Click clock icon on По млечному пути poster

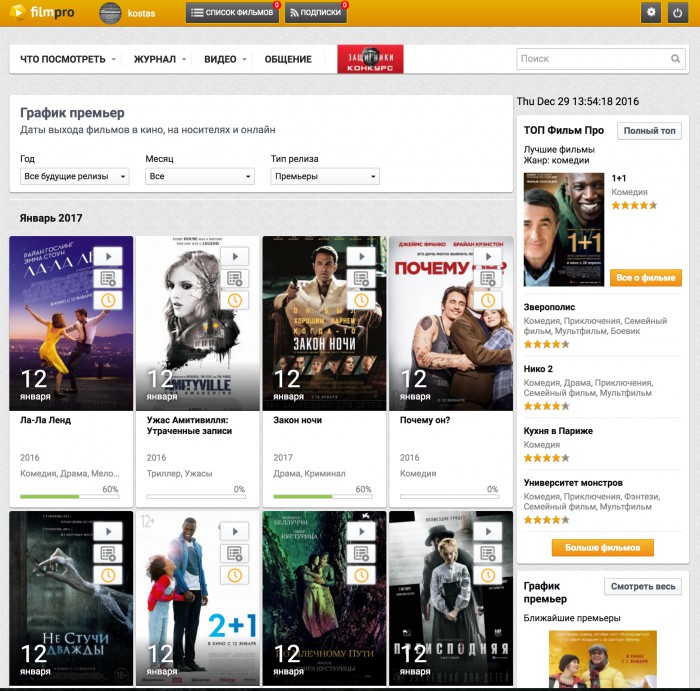361,575
